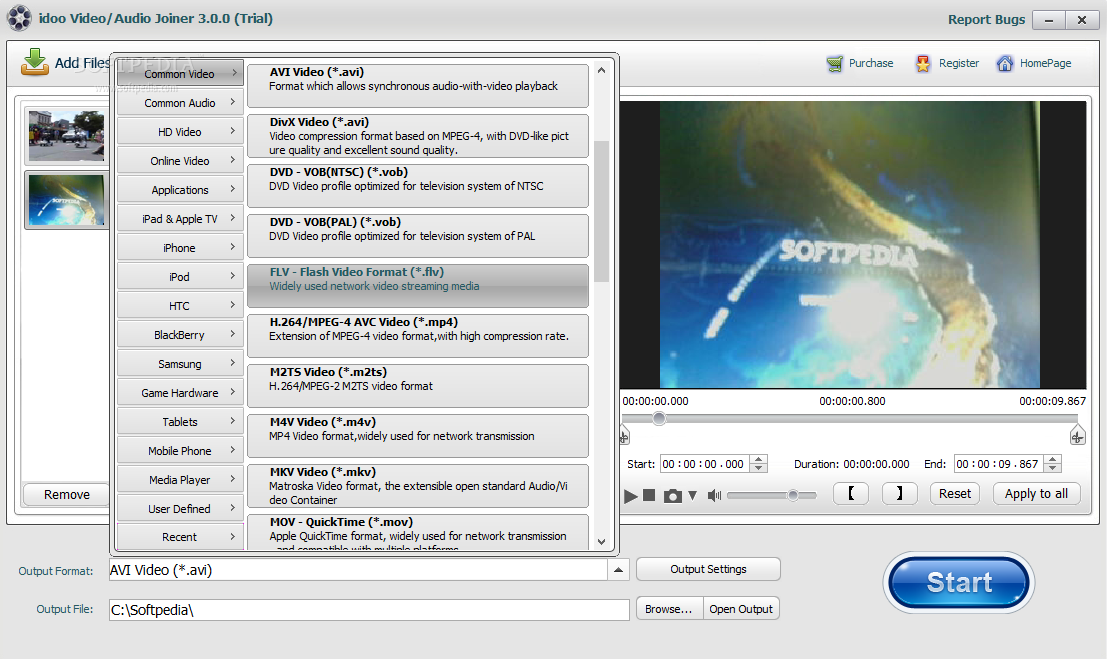Viewport: 1107px width, 659px height.
Task: Select the Softpedia globe video thumbnail
Action: click(x=66, y=200)
